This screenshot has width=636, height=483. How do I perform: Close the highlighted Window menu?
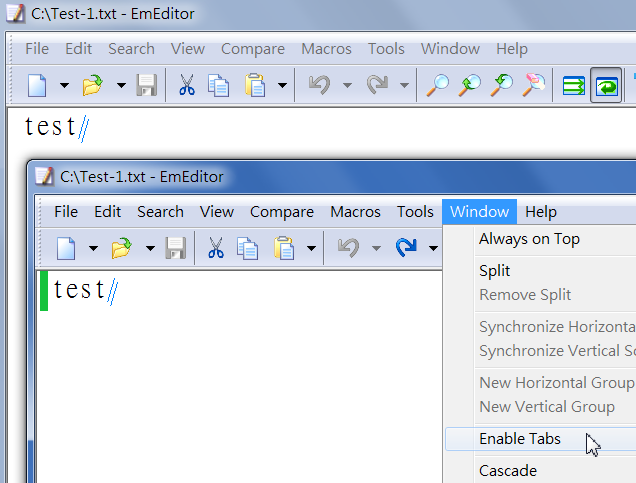[x=479, y=212]
